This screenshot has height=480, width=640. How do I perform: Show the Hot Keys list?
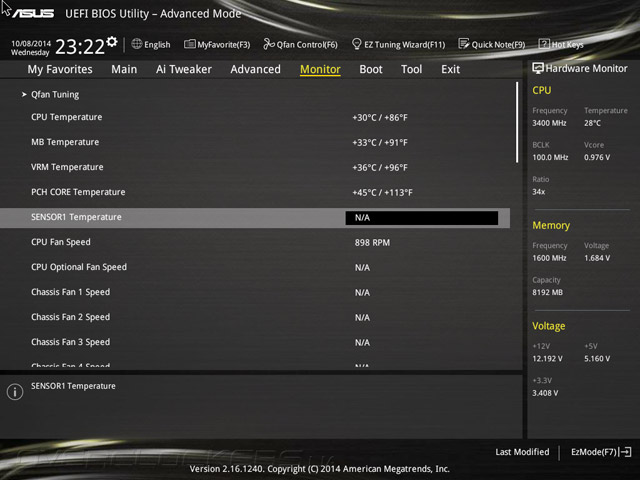567,44
